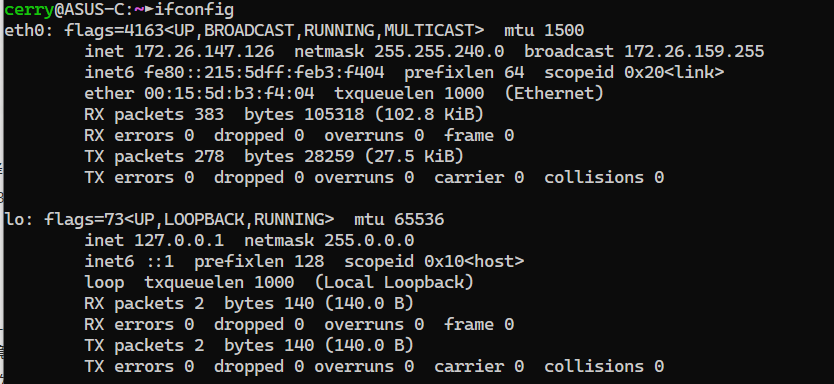The image size is (834, 384).
Task: Click the eth0 mtu 1500 value
Action: pyautogui.click(x=564, y=30)
